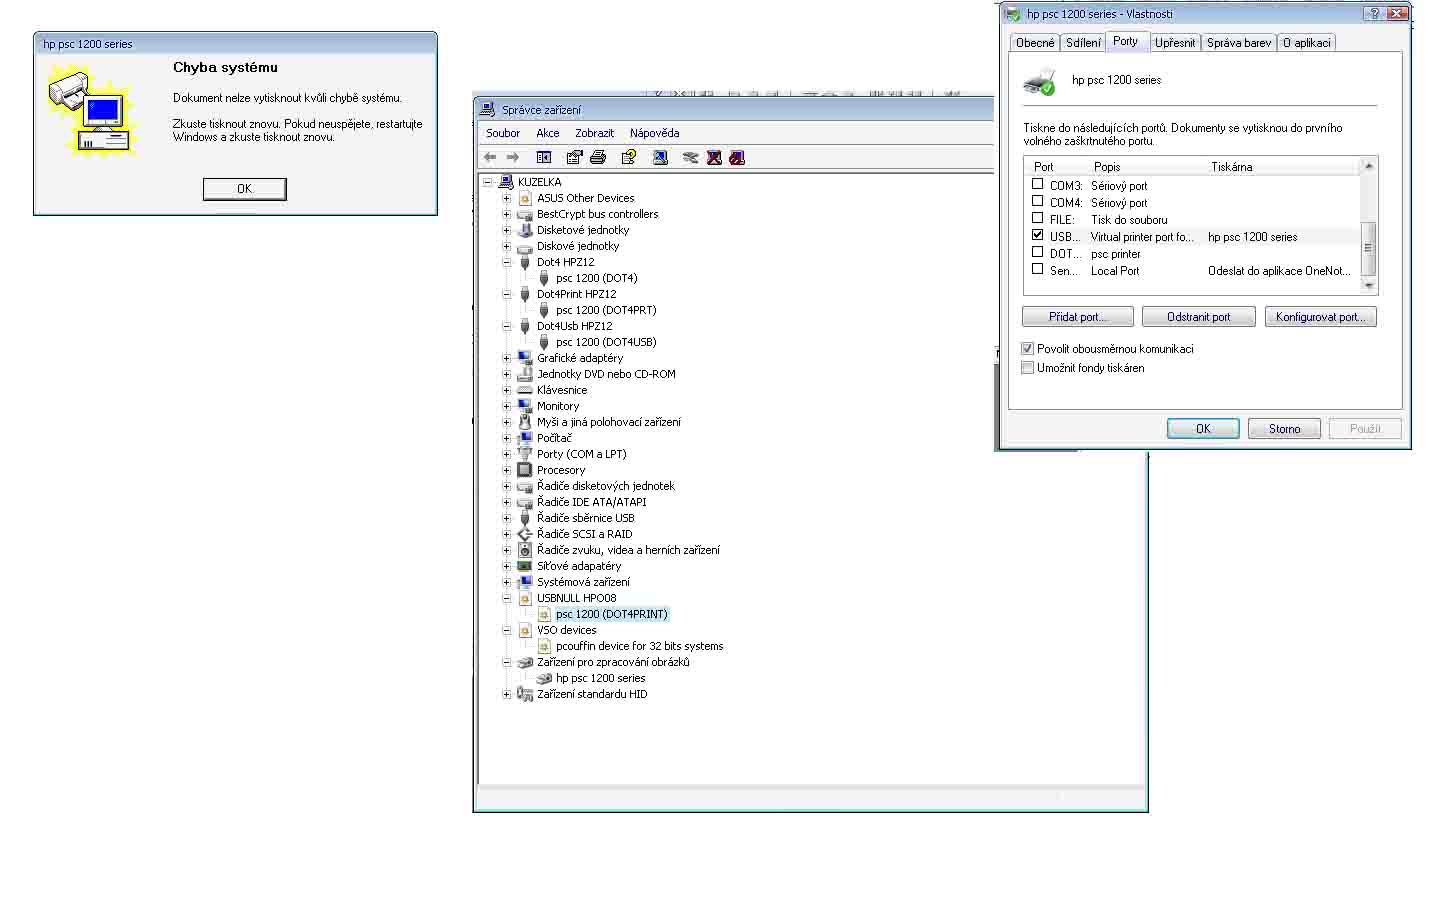Switch to the Obecné tab

pyautogui.click(x=1035, y=43)
